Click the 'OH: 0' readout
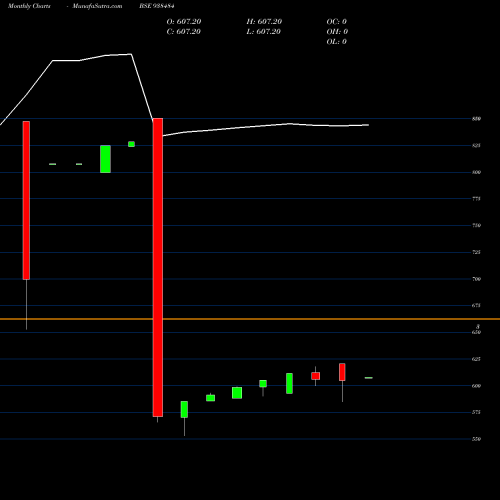Viewport: 500px width, 500px height. point(337,32)
